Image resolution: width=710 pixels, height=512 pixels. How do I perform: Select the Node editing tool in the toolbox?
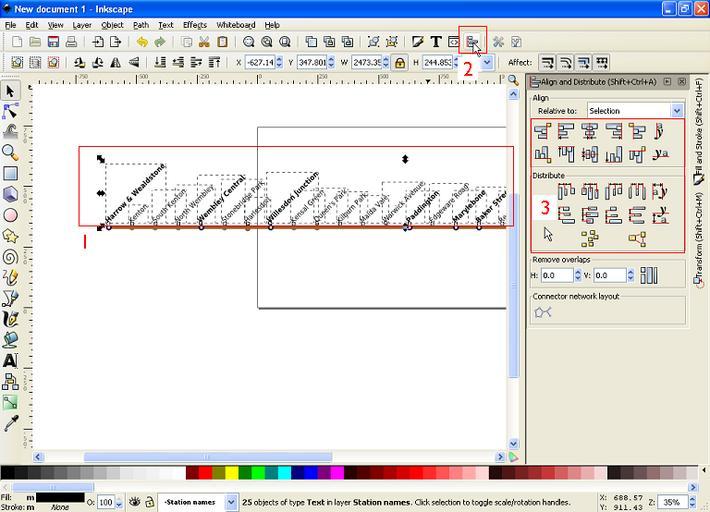(10, 111)
